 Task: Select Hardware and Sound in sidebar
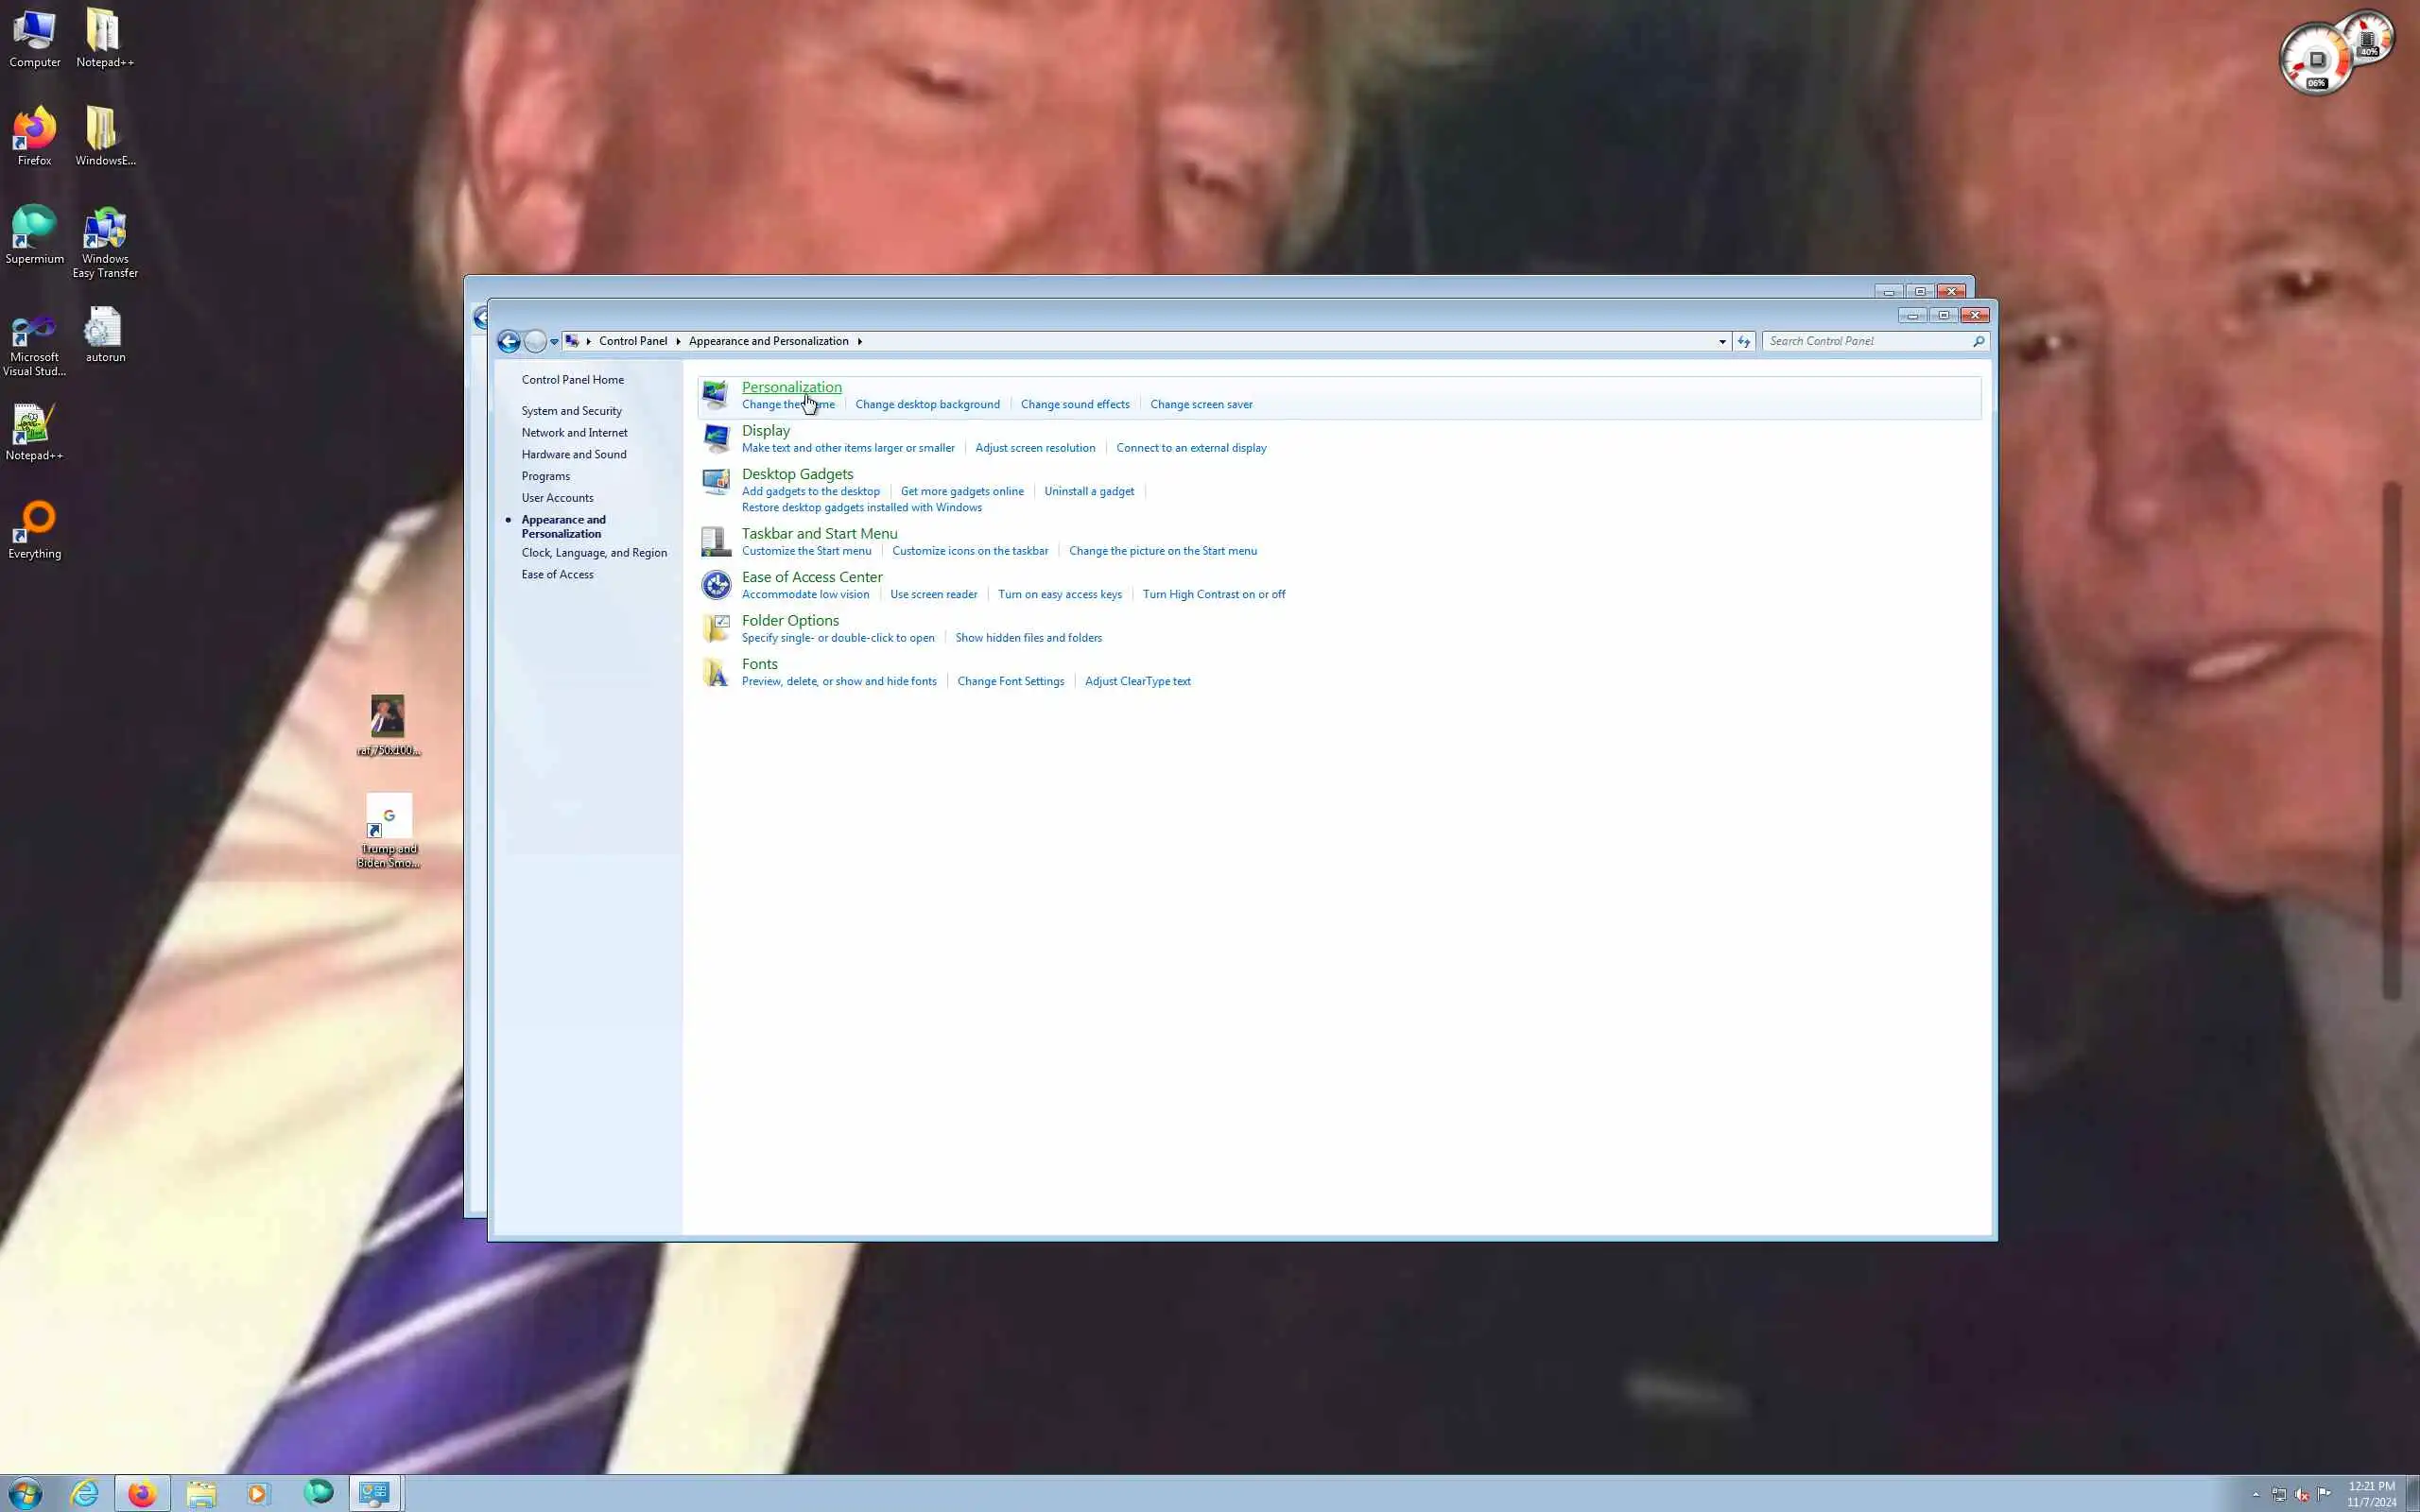pos(573,454)
